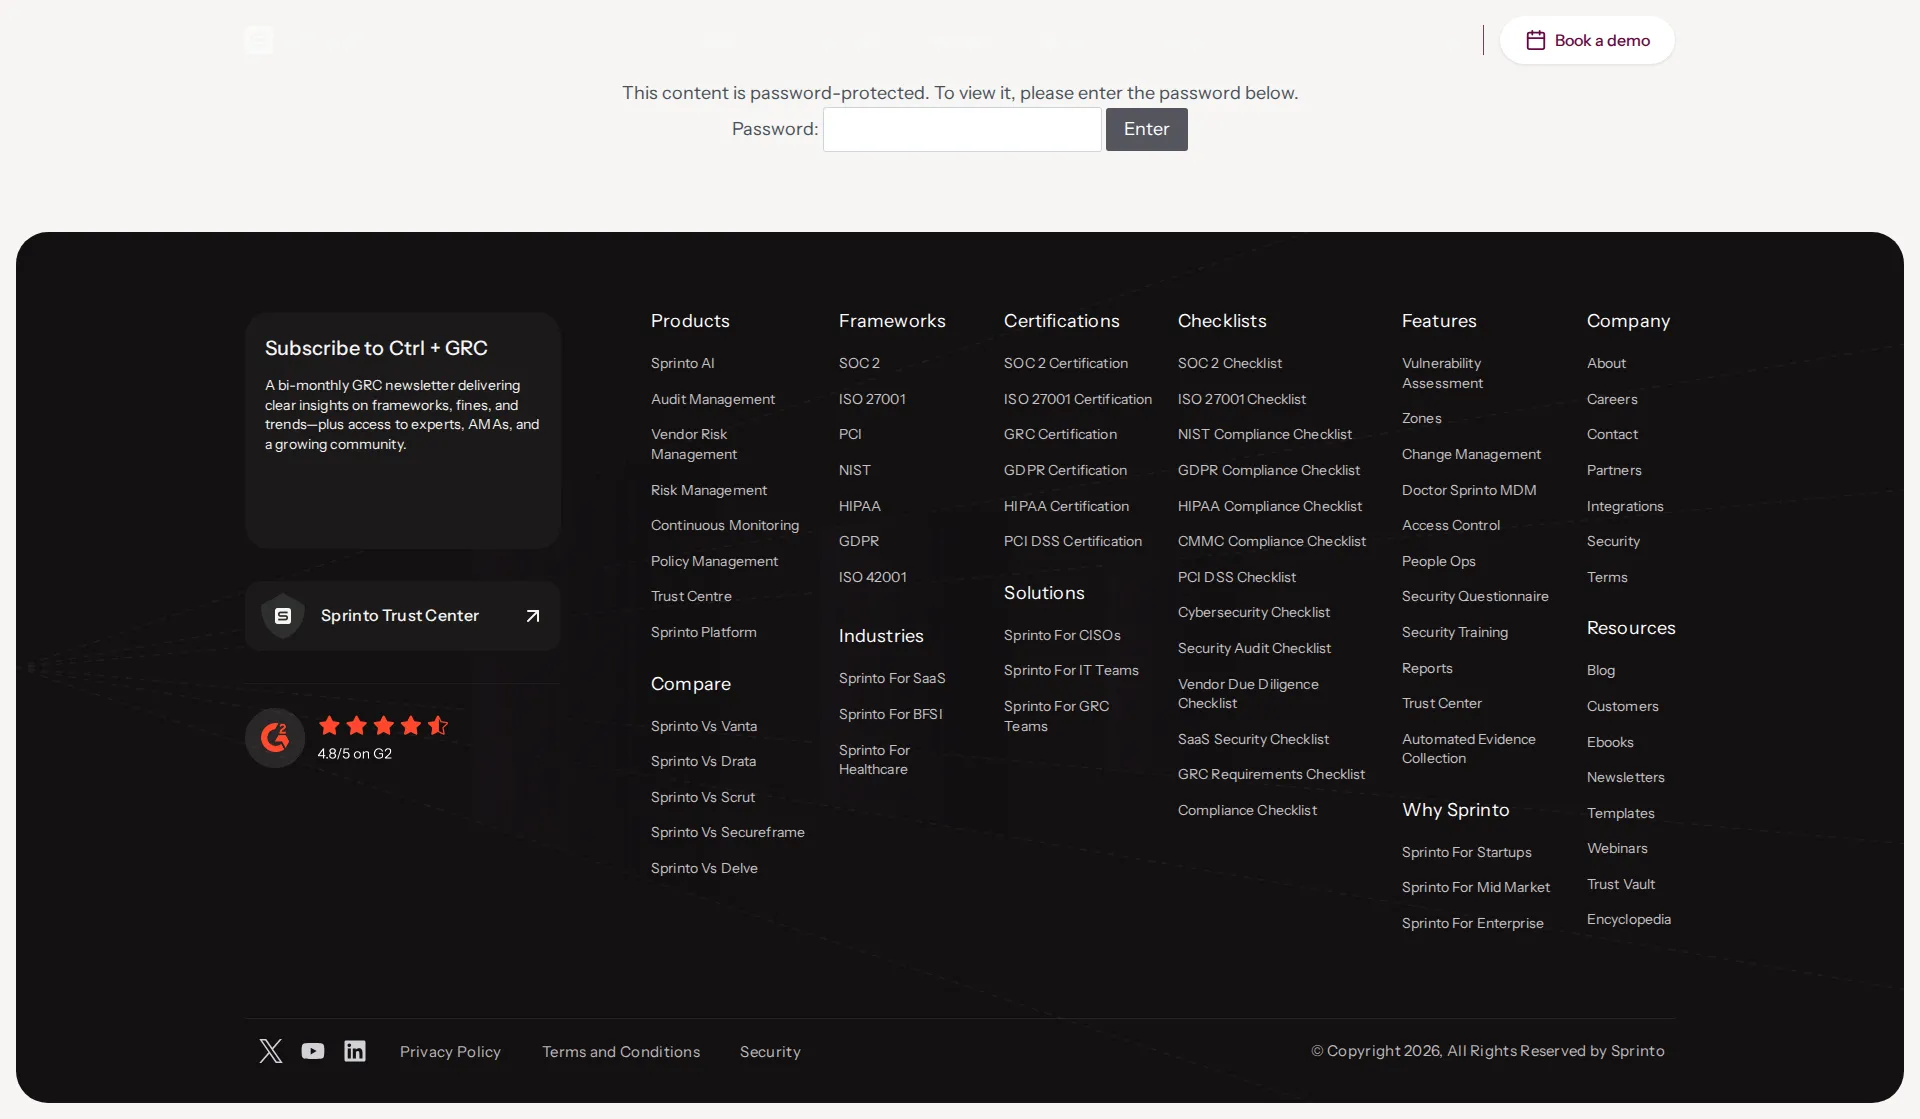
Task: Open SaaS Security Checklist link
Action: (x=1253, y=739)
